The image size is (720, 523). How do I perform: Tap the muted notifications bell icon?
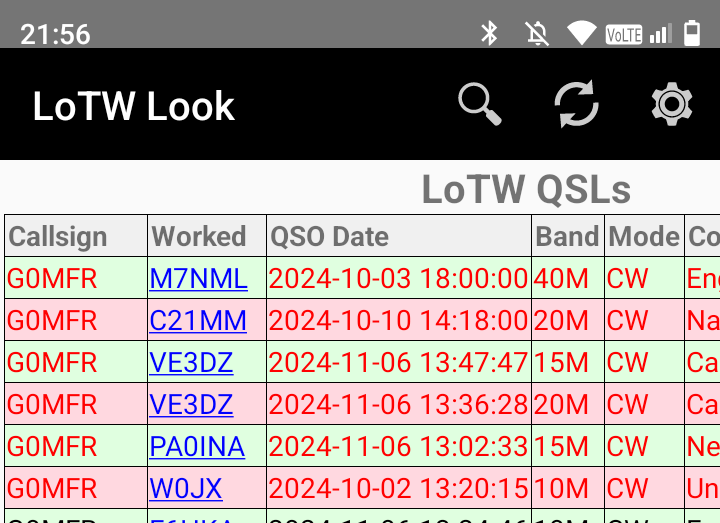[537, 34]
